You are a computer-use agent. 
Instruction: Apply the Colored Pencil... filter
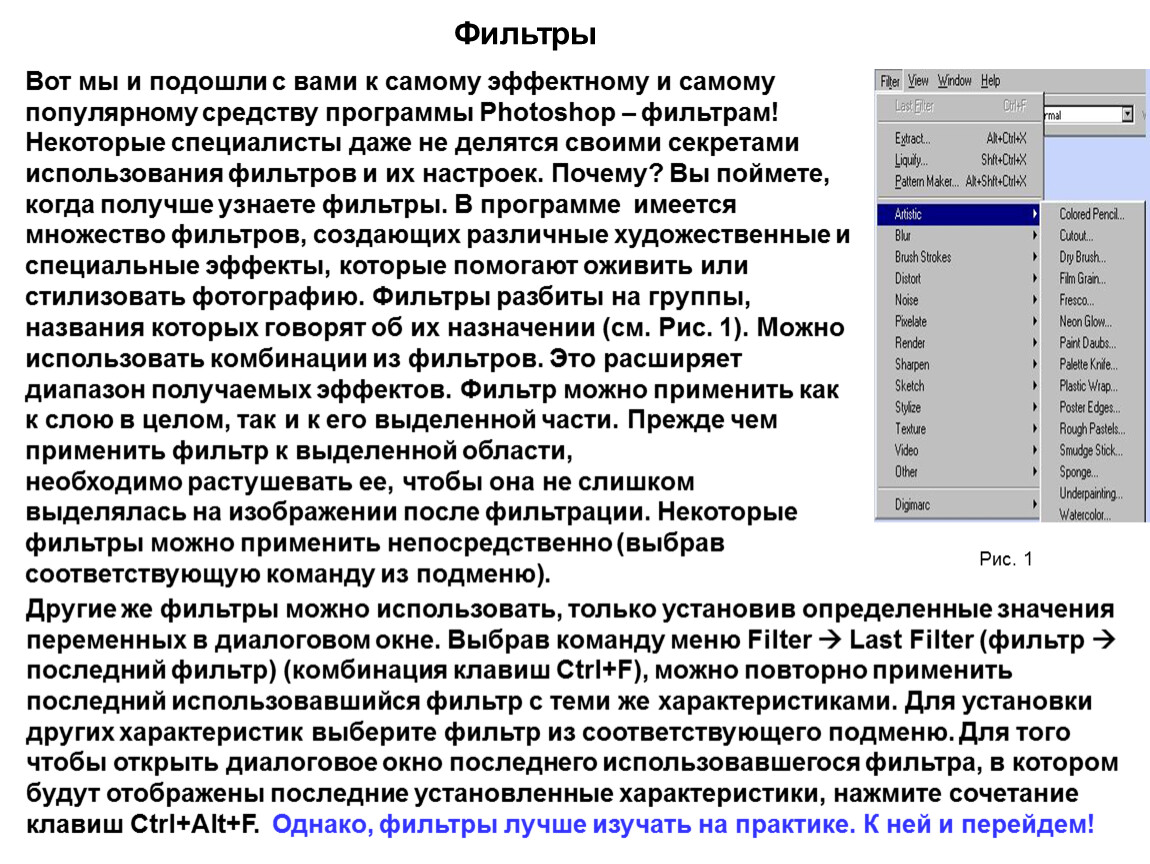point(1092,214)
